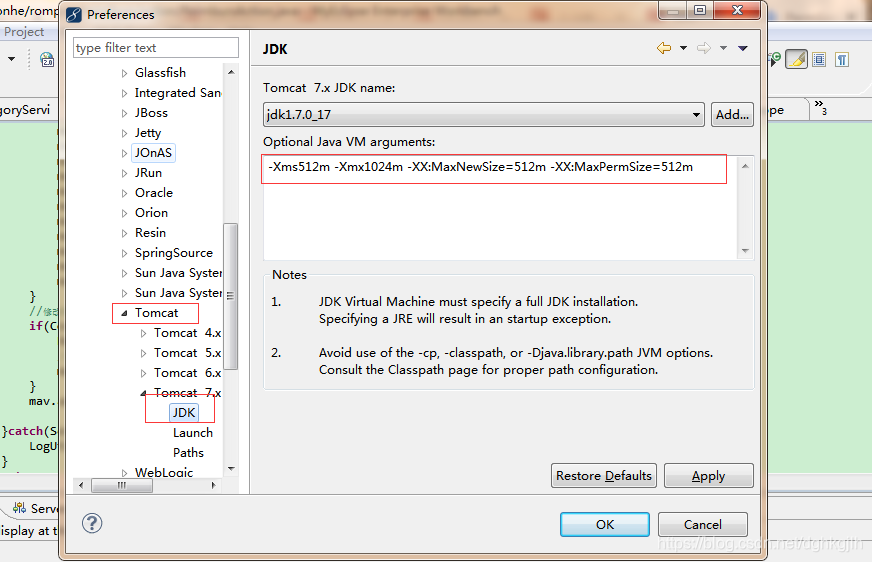Click the Cancel button
872x562 pixels.
point(703,525)
